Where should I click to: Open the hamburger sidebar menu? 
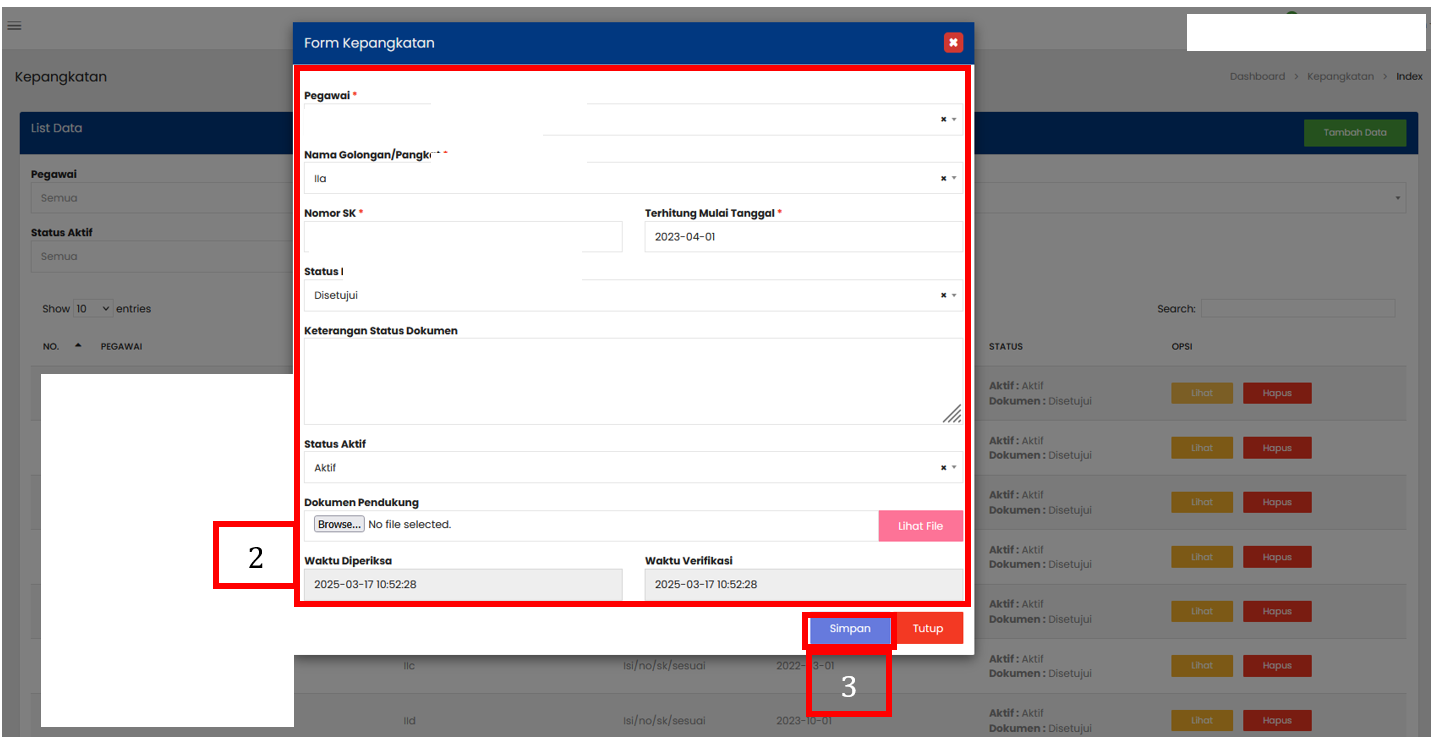tap(14, 26)
